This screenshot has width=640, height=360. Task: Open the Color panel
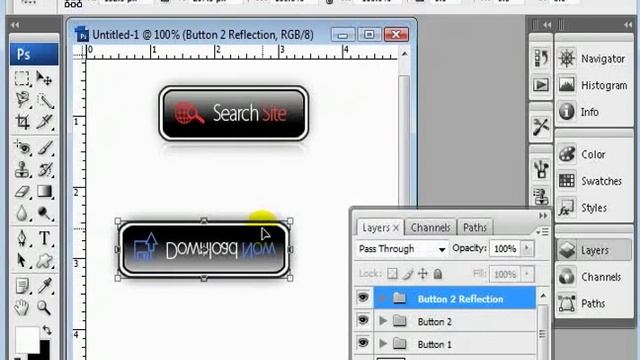tap(593, 155)
